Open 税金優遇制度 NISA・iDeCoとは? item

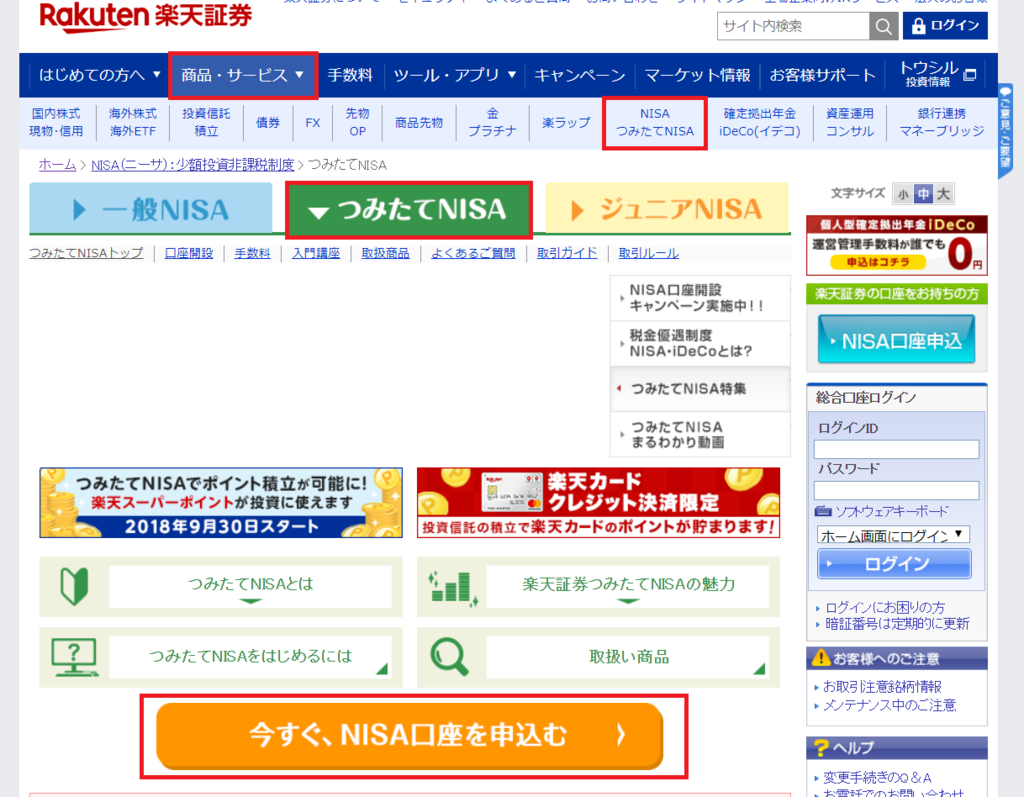[700, 344]
